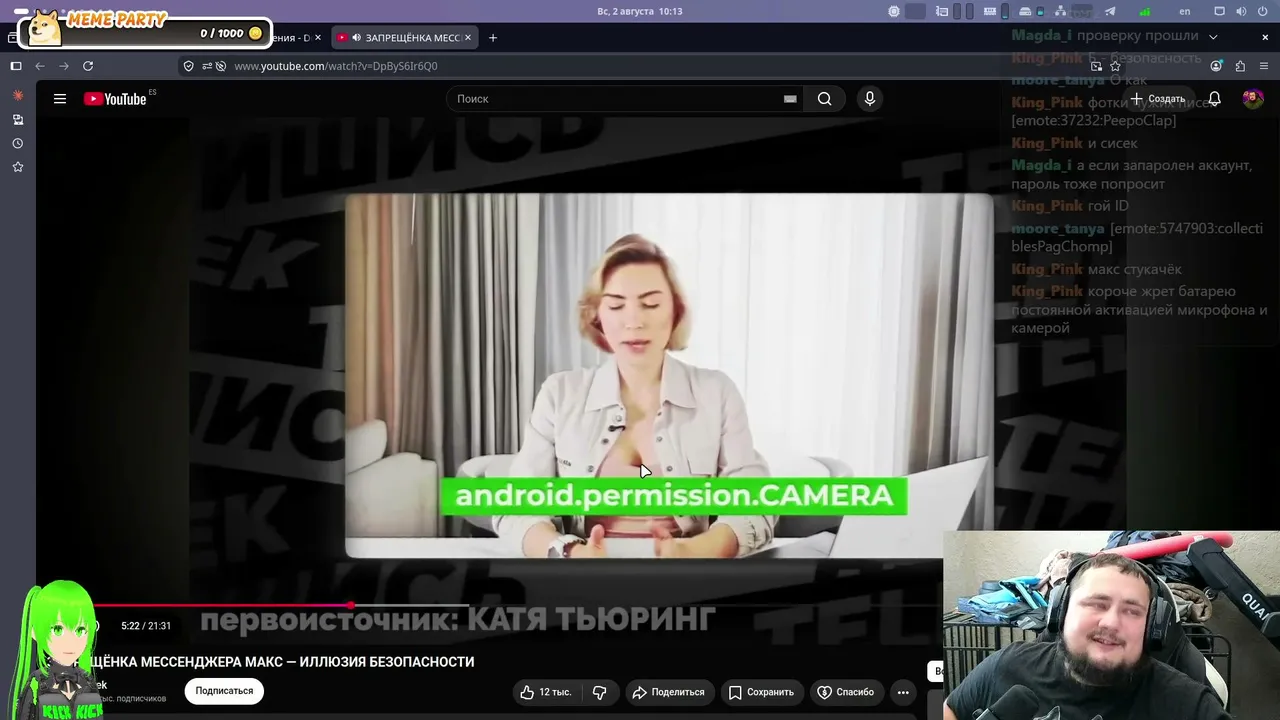The image size is (1280, 720).
Task: Open the site permissions icon in the address bar
Action: pos(207,66)
